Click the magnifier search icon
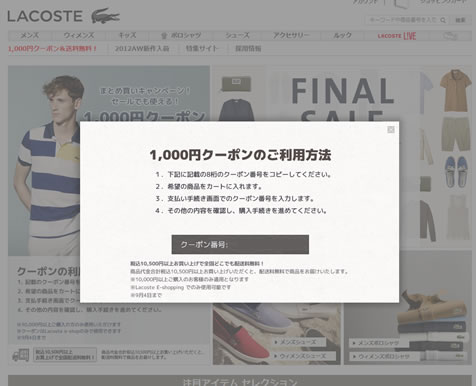 click(443, 20)
